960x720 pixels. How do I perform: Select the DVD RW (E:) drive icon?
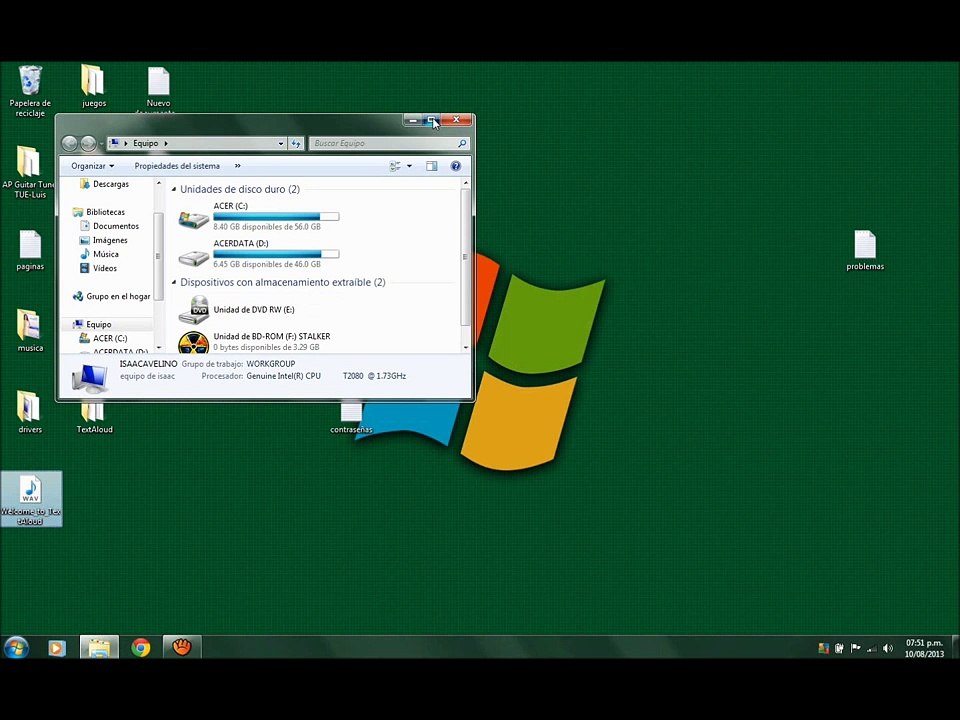click(x=193, y=310)
